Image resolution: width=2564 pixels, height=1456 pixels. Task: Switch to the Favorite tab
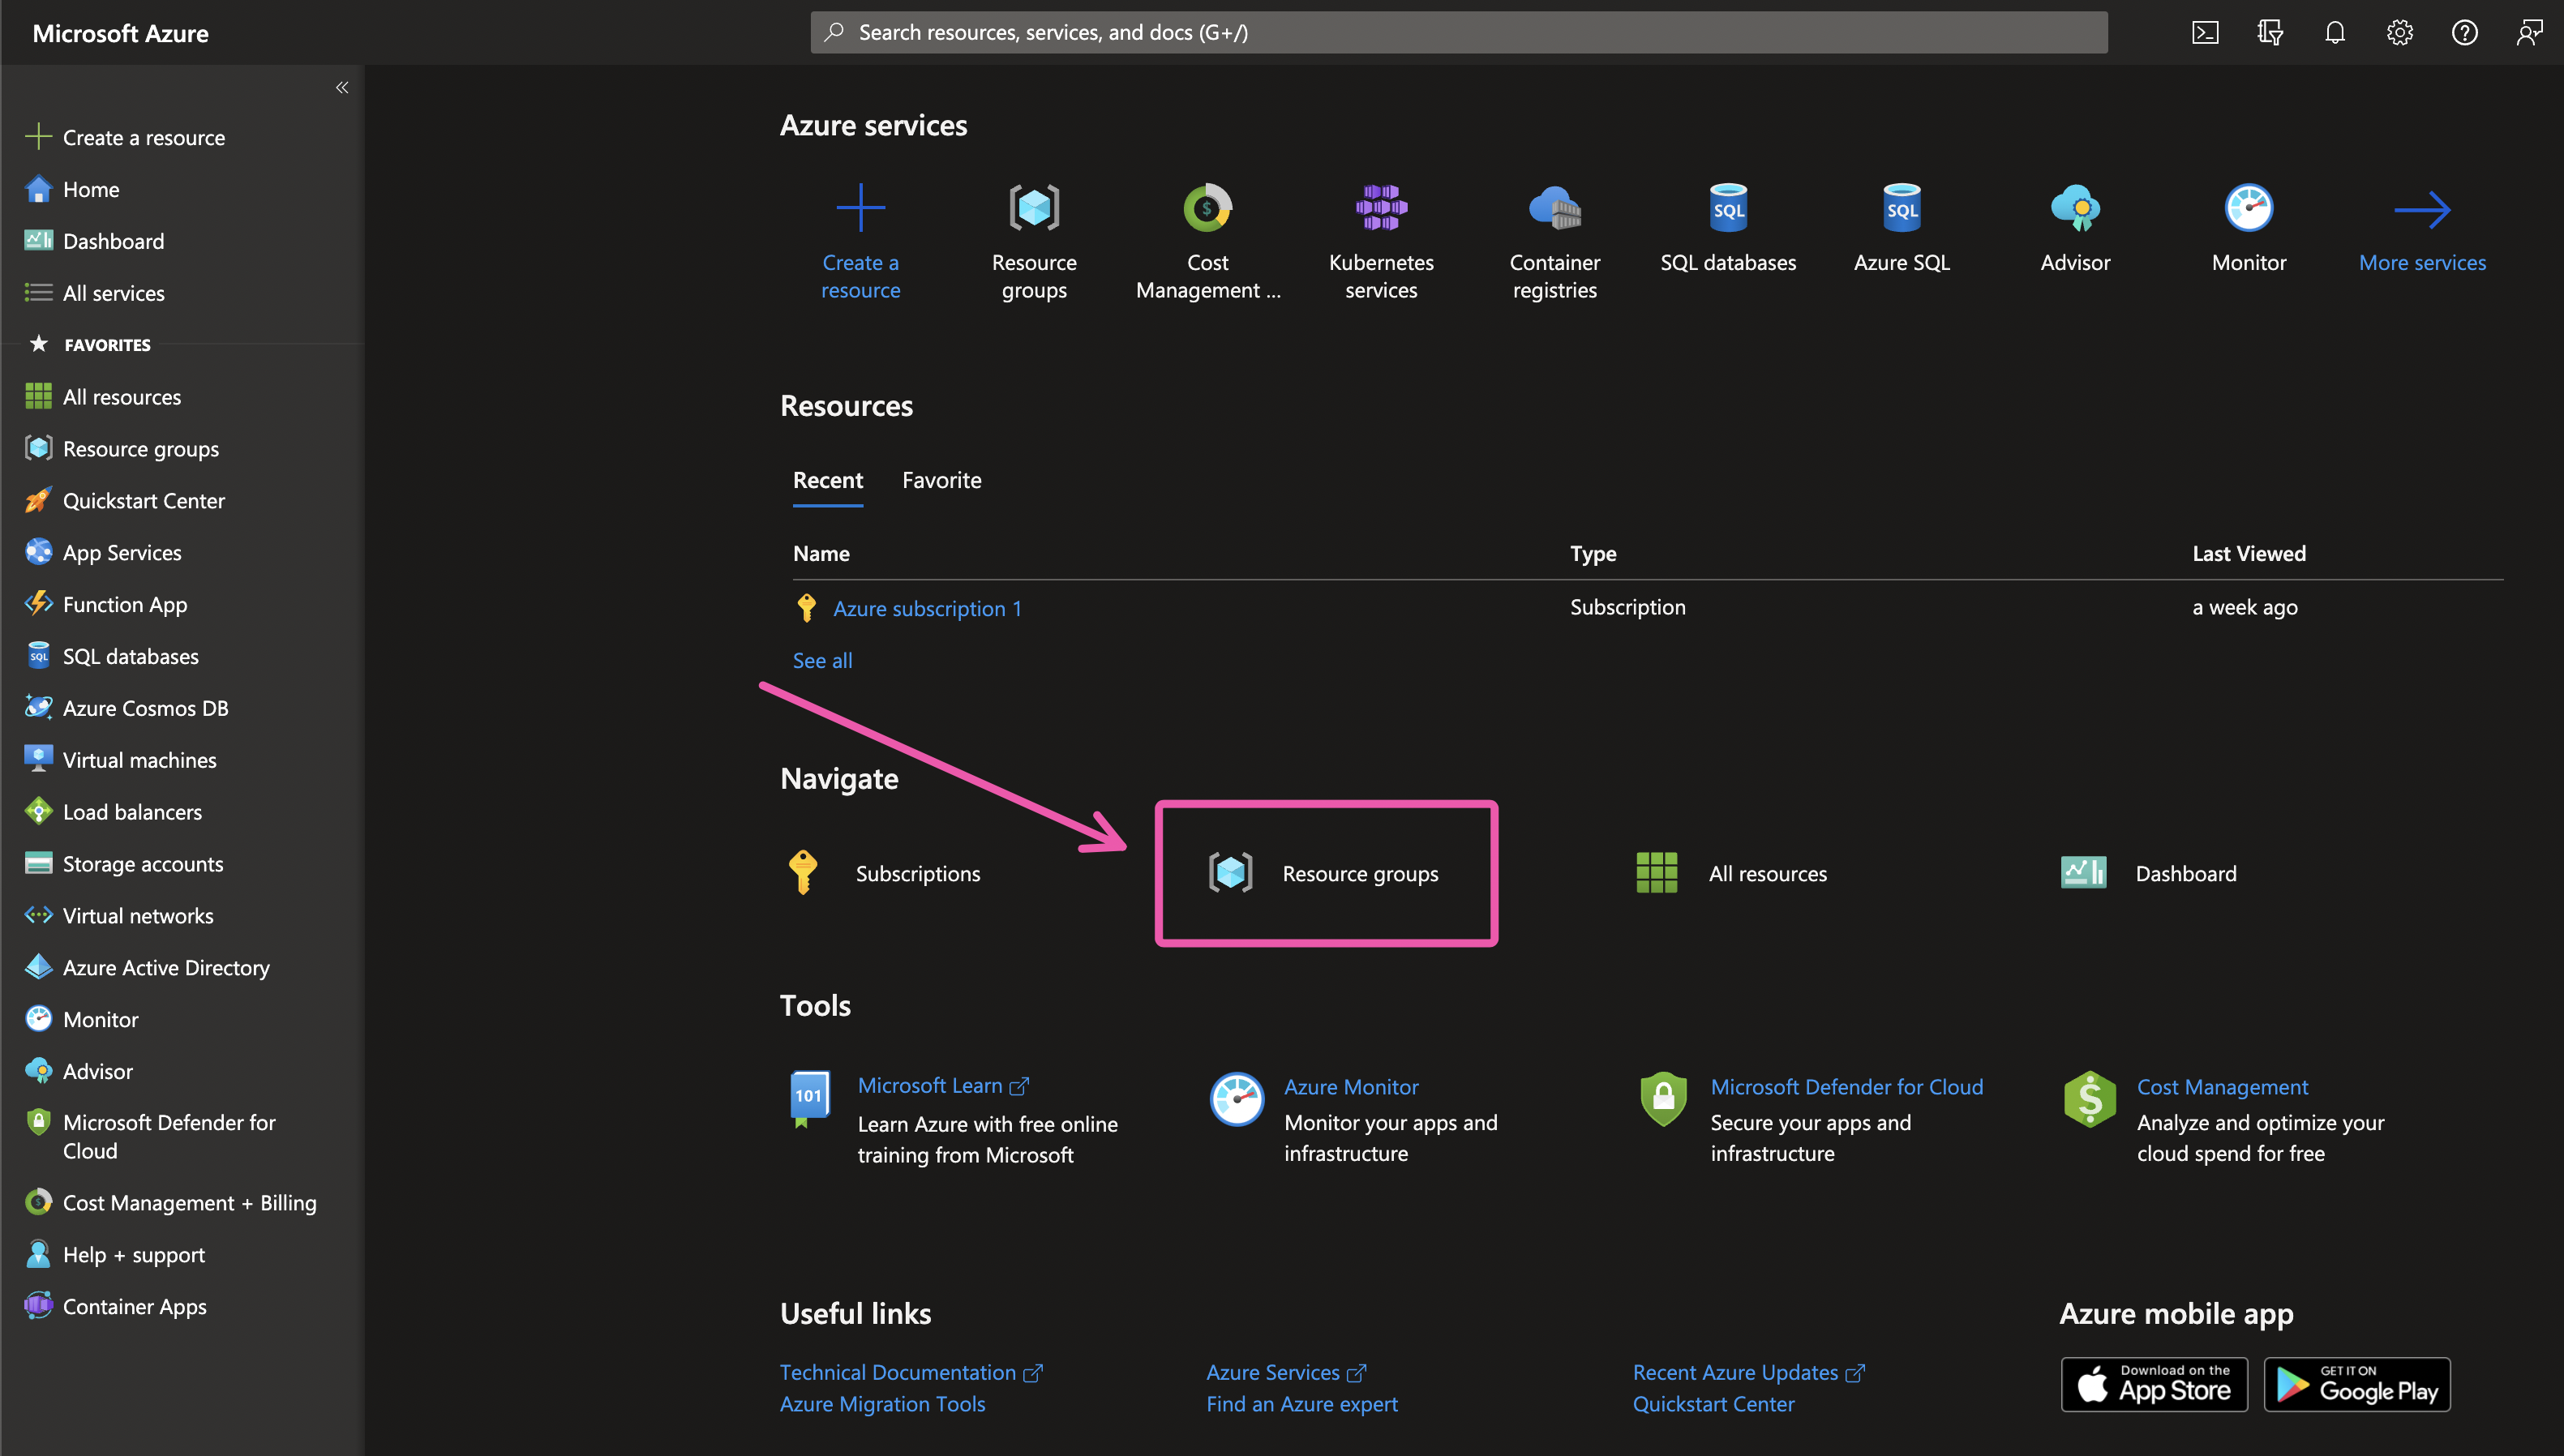[x=941, y=480]
